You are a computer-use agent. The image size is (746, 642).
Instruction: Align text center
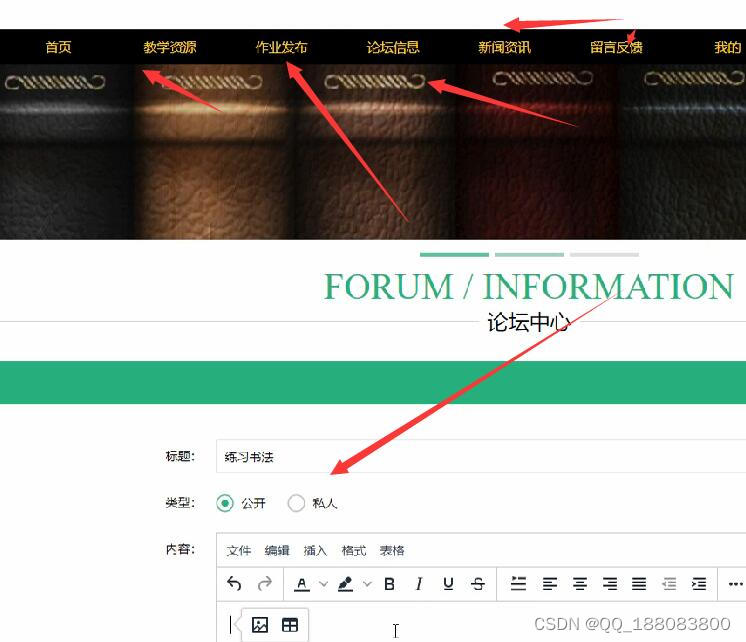(579, 584)
